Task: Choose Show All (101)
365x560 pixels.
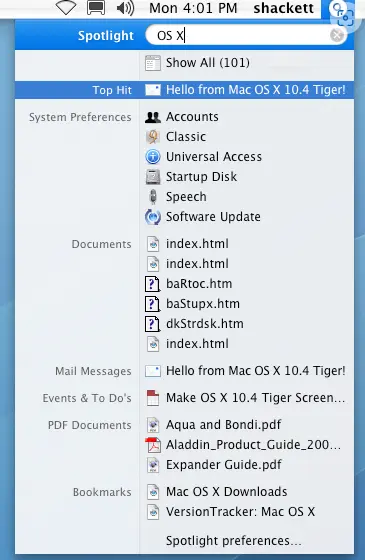Action: pos(208,63)
